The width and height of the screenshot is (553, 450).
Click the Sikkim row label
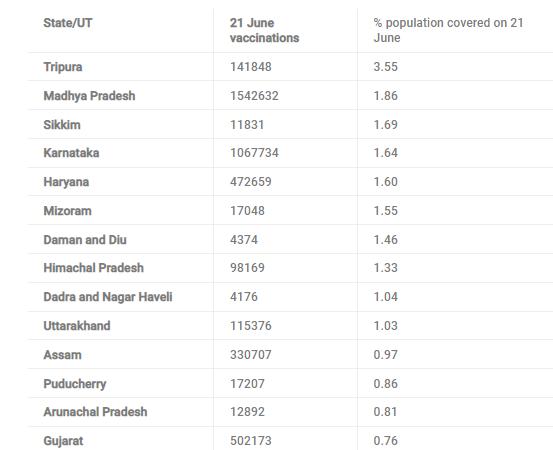[62, 125]
